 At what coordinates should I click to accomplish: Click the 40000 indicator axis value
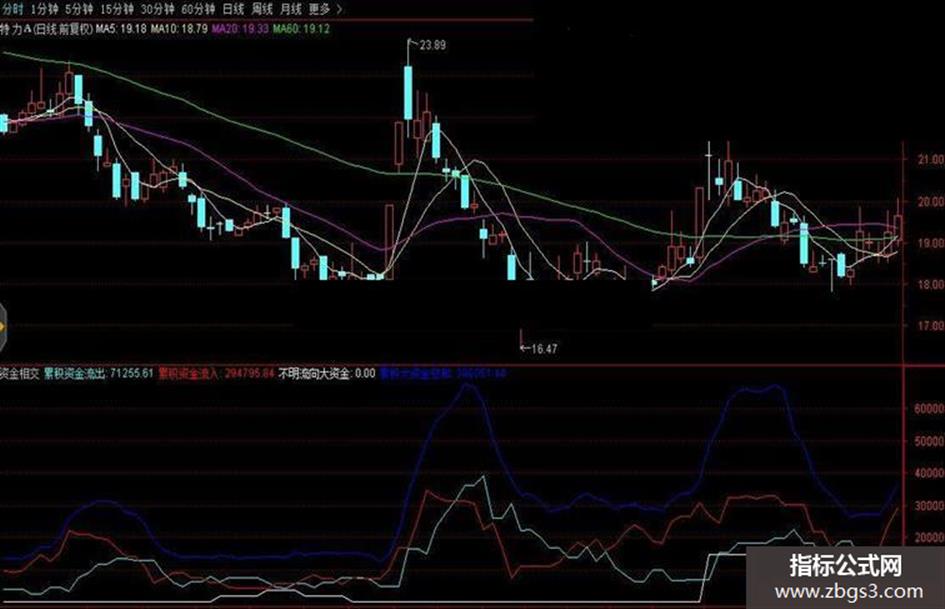pyautogui.click(x=929, y=473)
